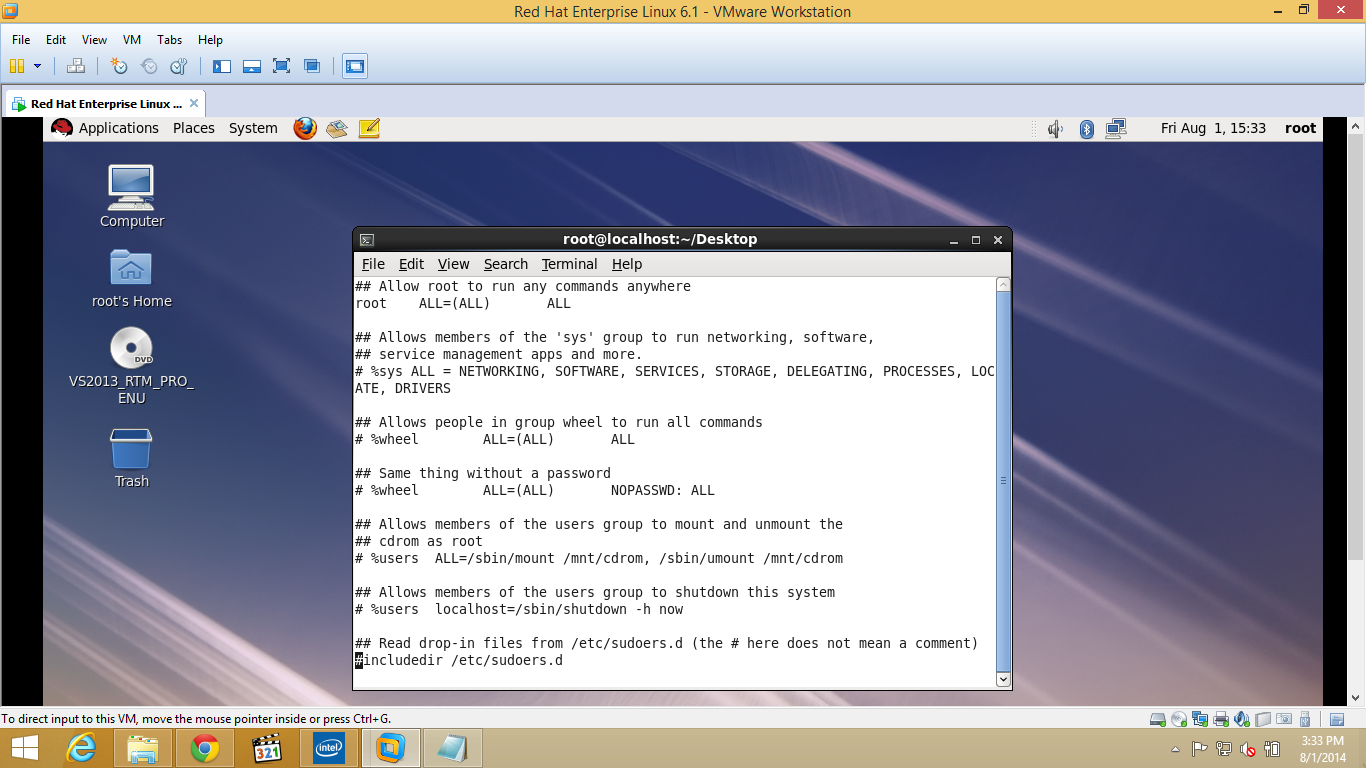This screenshot has height=768, width=1366.
Task: Open the terminal window menu icon in title bar
Action: (367, 240)
